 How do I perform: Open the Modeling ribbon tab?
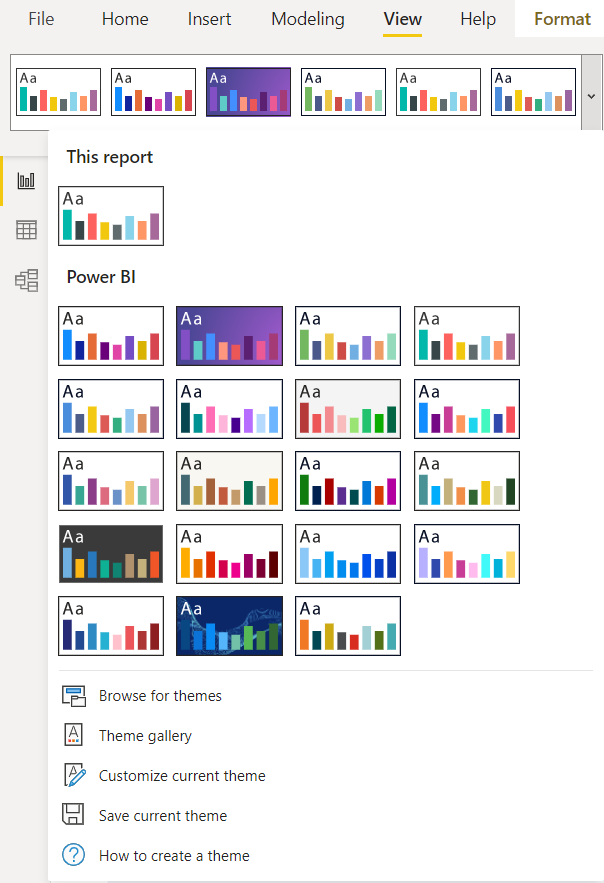pos(307,19)
